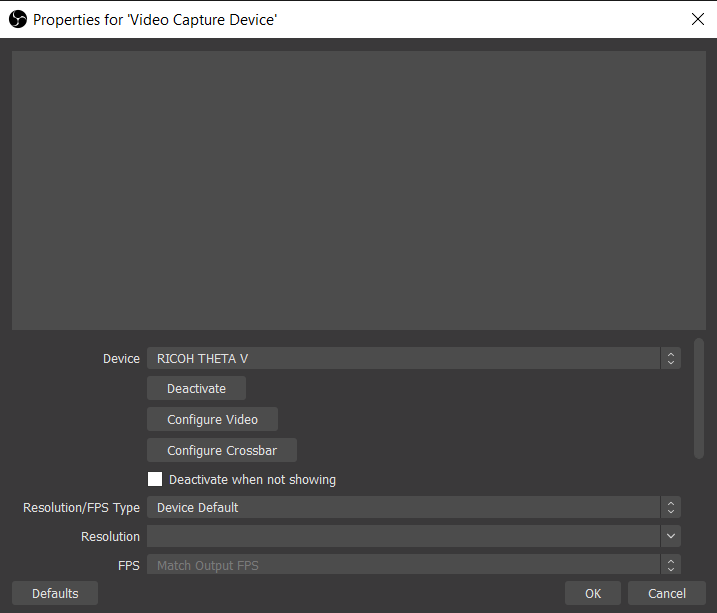Click the Deactivate button
This screenshot has height=613, width=717.
(196, 389)
